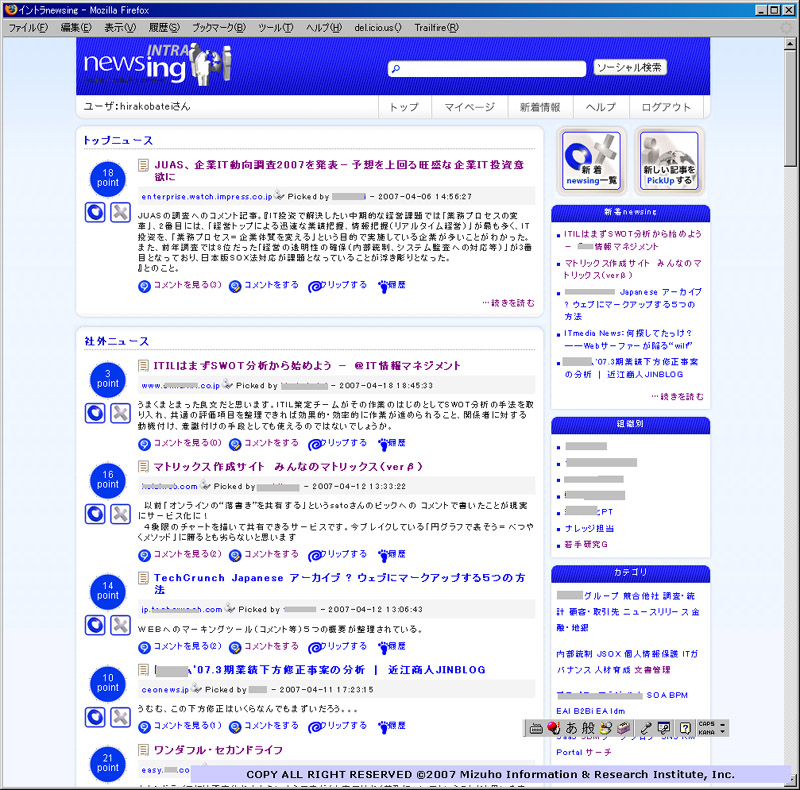Vote circle on the ITIL SWOT article
The width and height of the screenshot is (800, 790).
tap(95, 413)
